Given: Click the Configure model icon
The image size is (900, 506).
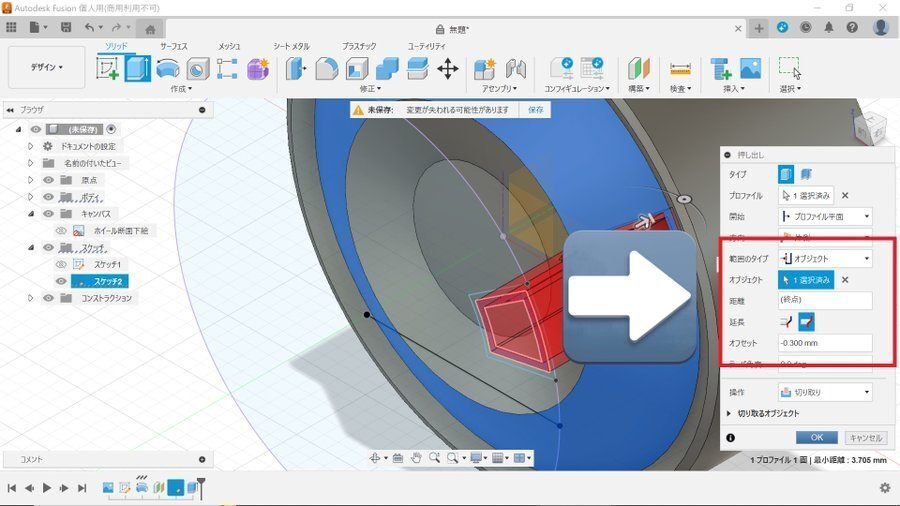Looking at the screenshot, I should click(562, 69).
